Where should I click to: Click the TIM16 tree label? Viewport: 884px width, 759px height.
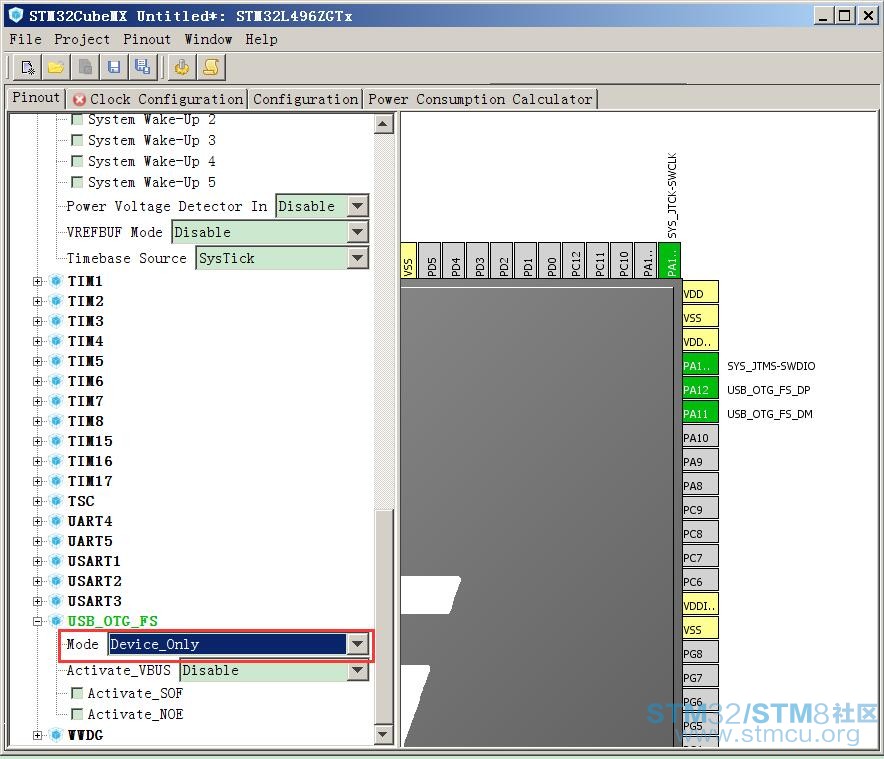click(x=90, y=461)
